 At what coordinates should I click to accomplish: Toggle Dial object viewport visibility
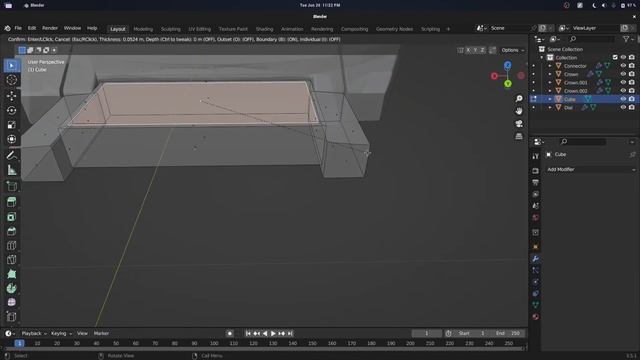tap(623, 107)
